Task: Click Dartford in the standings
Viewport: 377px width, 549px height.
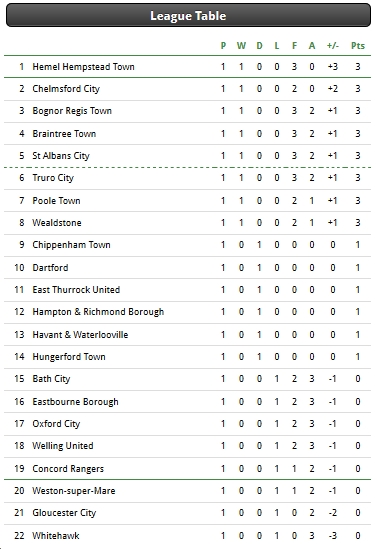Action: point(50,268)
